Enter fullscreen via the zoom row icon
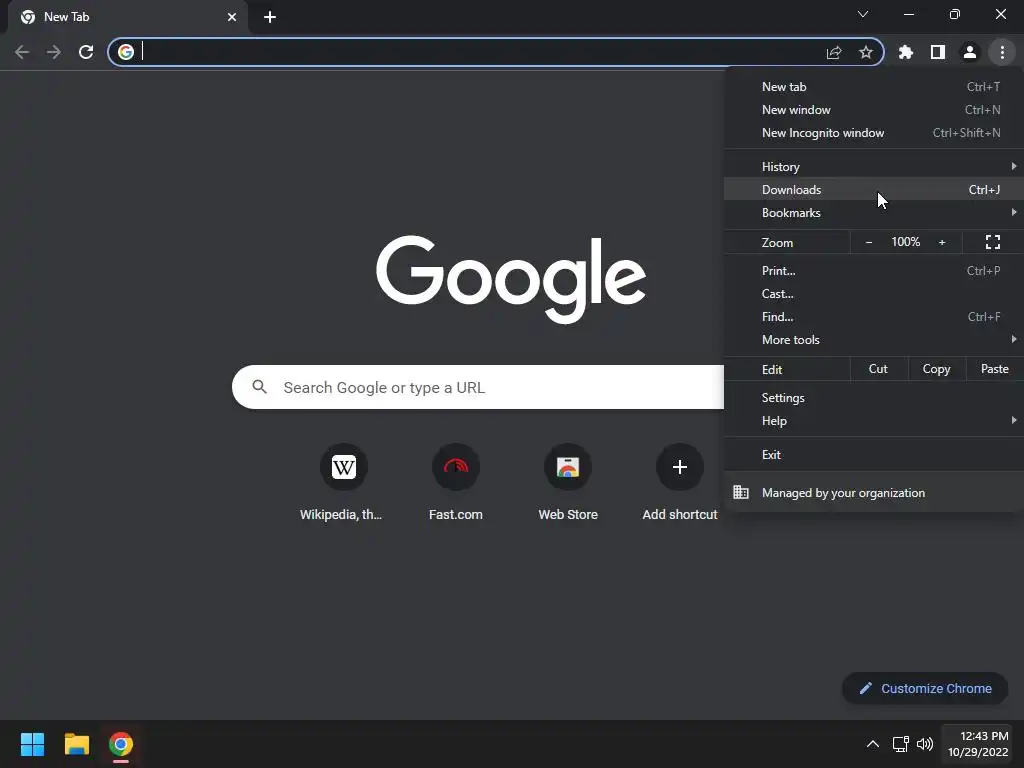The image size is (1024, 768). coord(993,242)
